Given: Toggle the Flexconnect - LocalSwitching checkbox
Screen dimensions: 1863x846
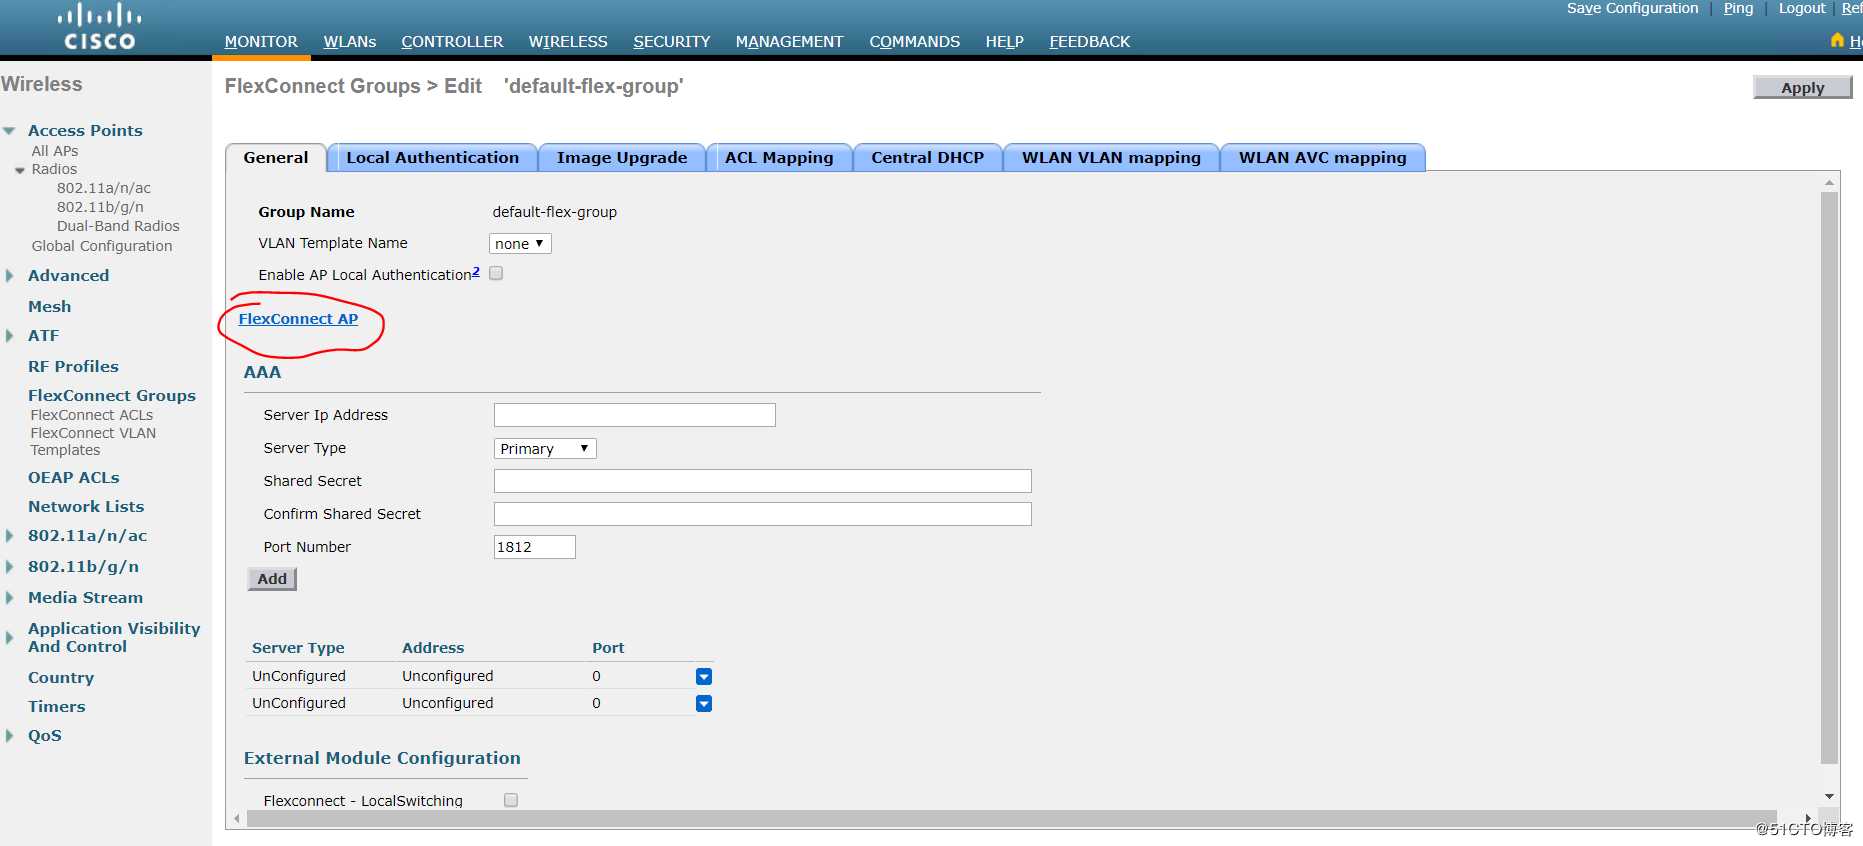Looking at the screenshot, I should tap(511, 800).
